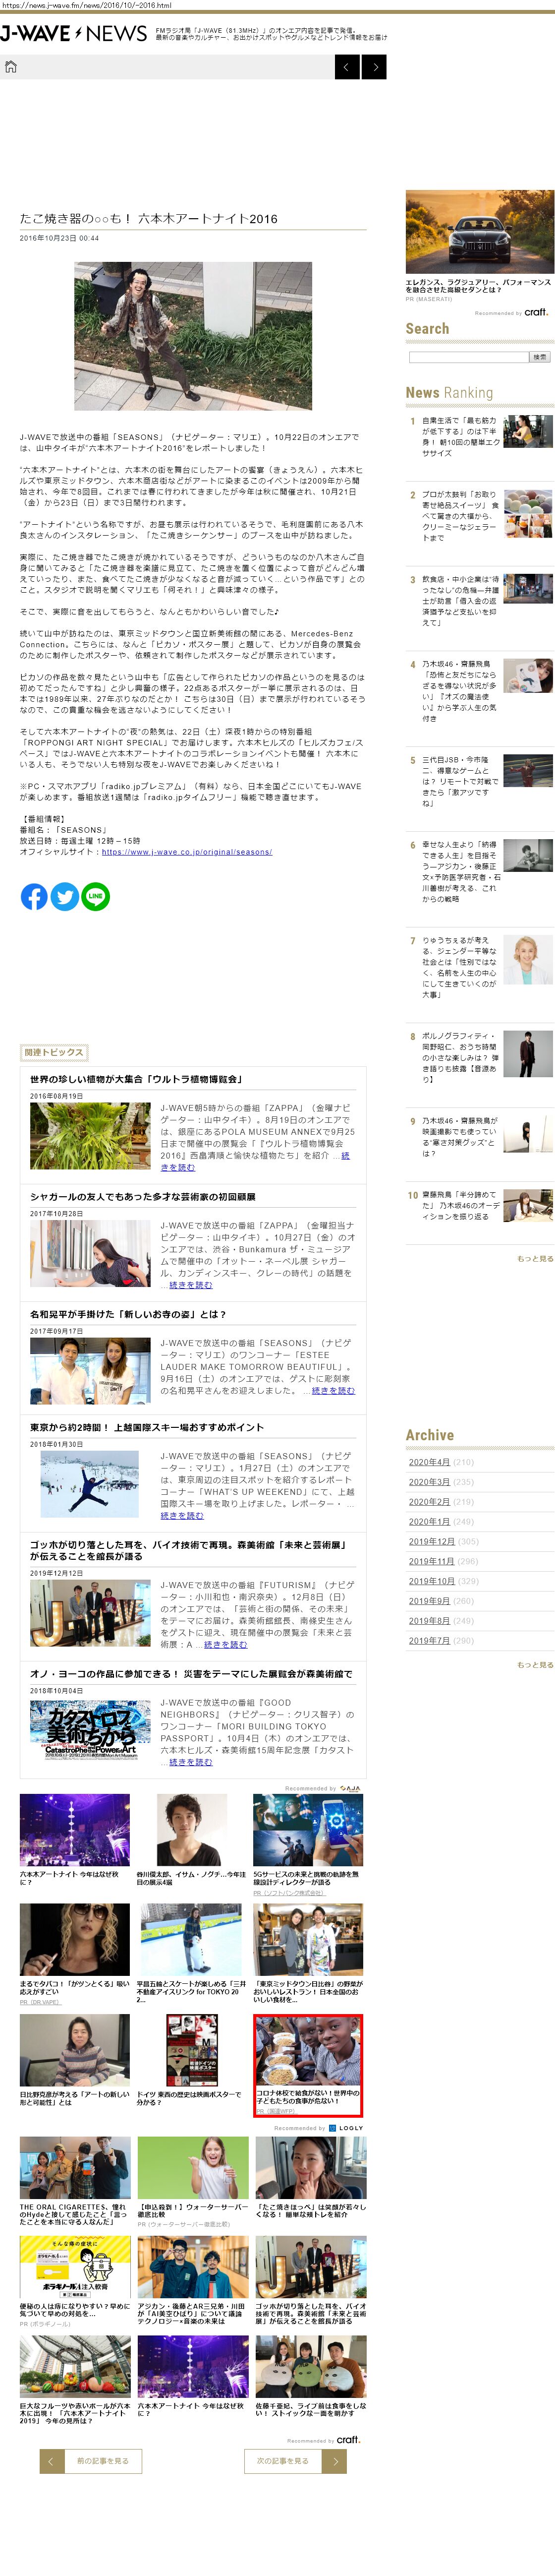Open the Maserati ad car thumbnail
The image size is (555, 2576).
coord(480,232)
